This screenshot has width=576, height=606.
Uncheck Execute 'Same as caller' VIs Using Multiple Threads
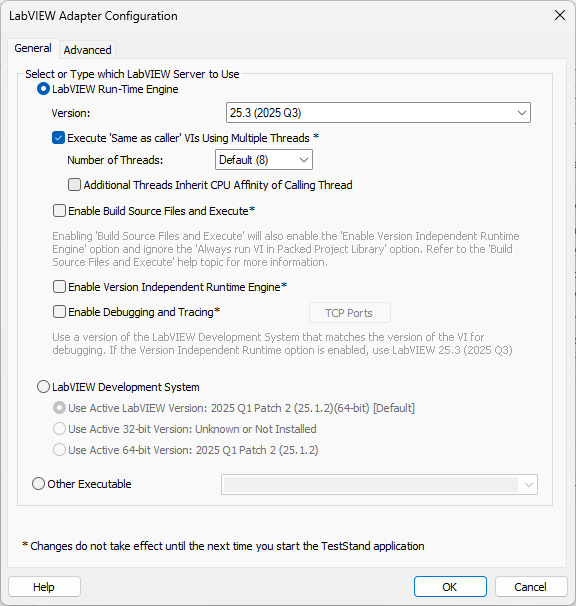58,138
